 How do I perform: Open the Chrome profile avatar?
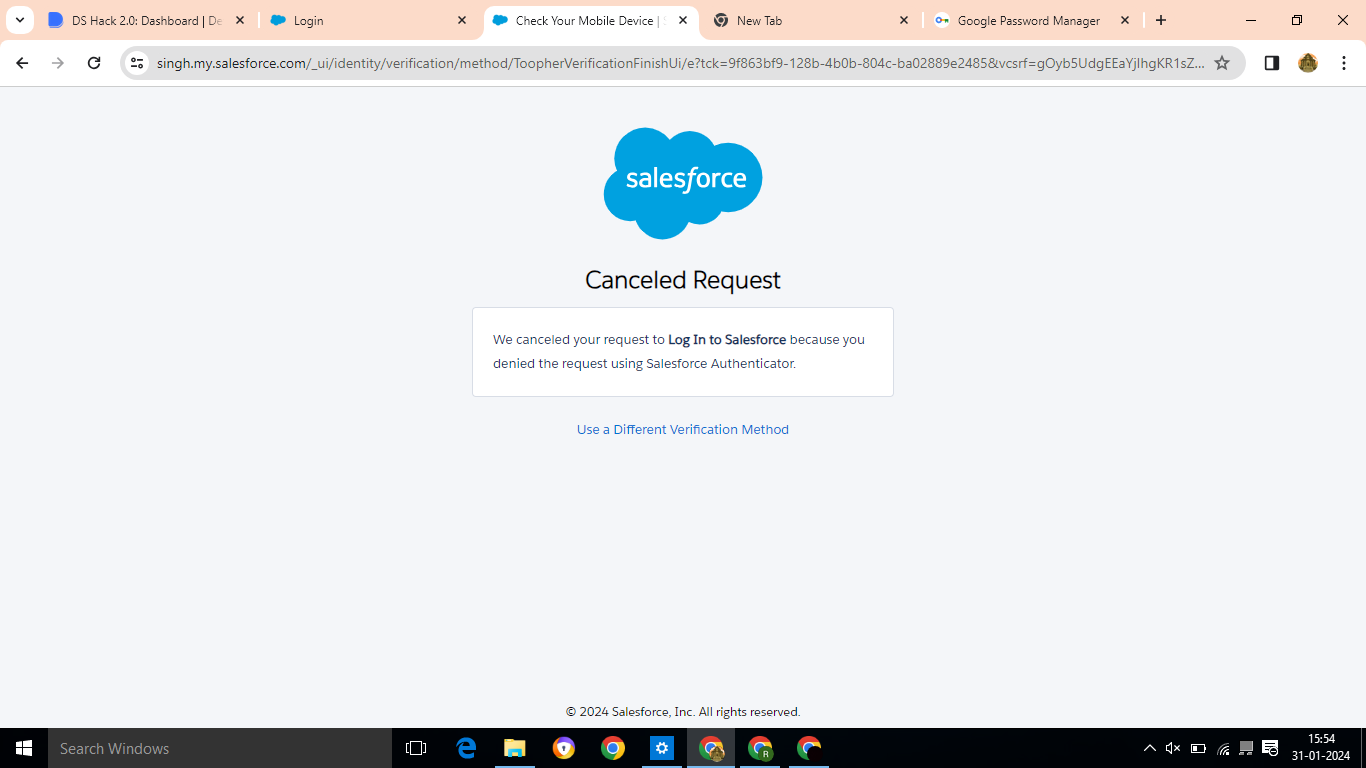(x=1308, y=63)
